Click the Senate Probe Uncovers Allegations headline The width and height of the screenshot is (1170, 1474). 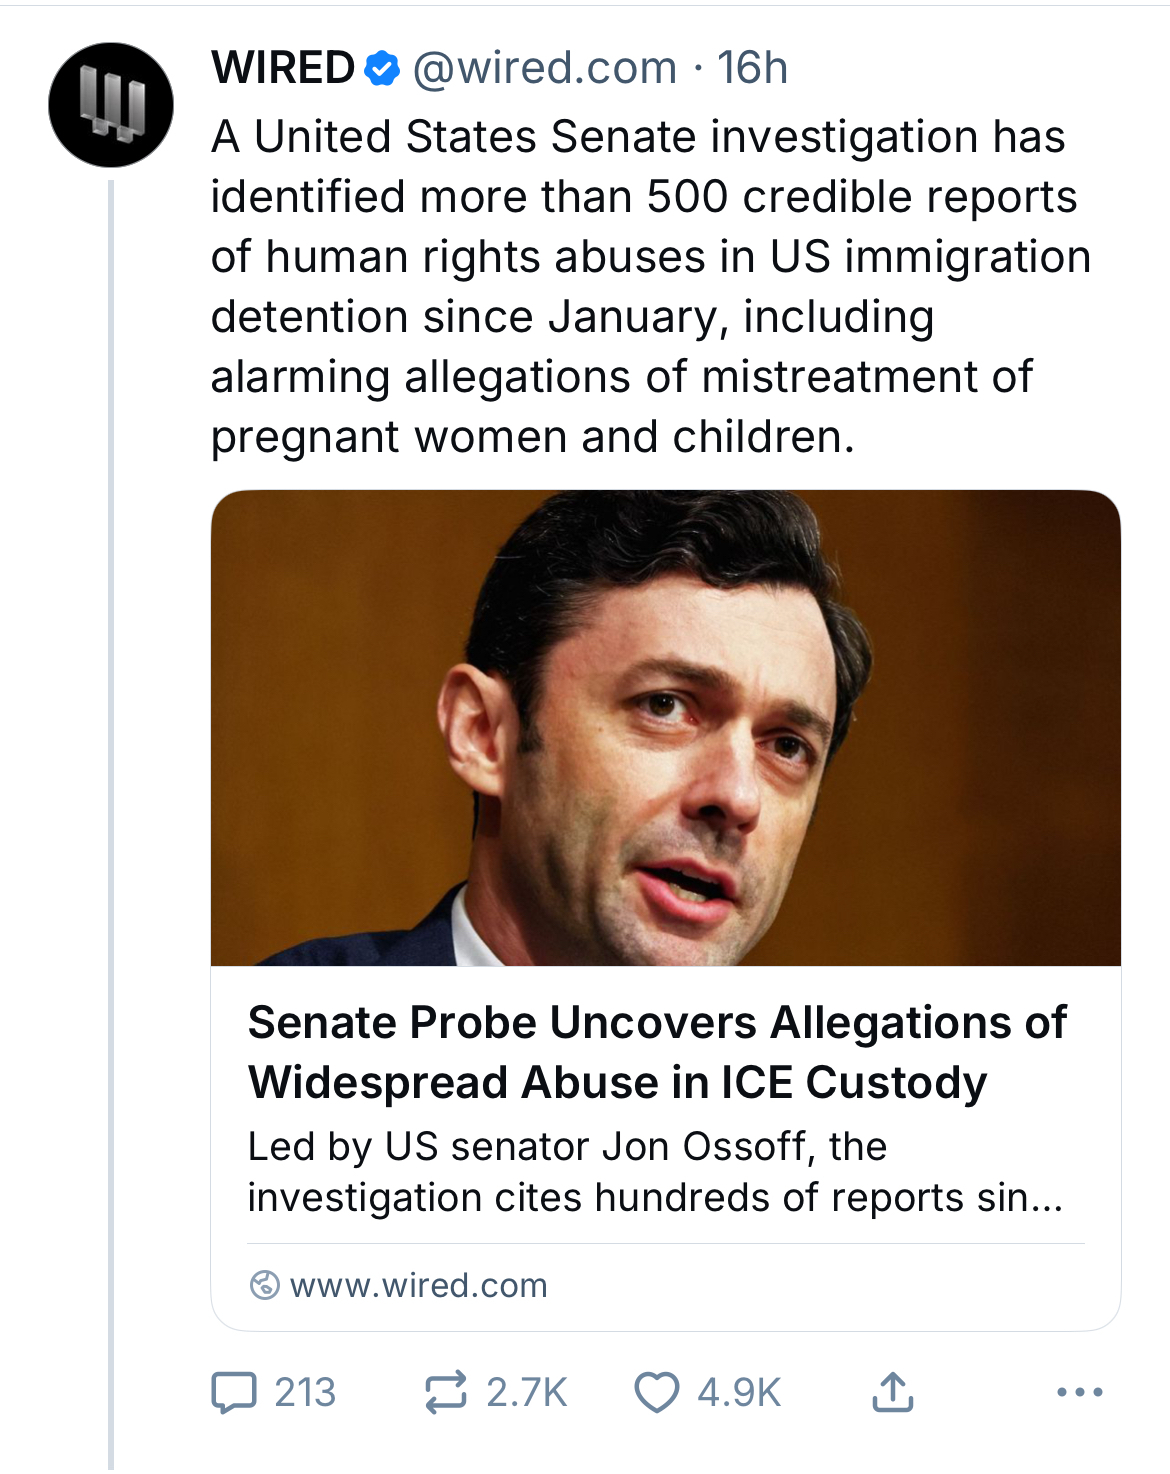657,1052
